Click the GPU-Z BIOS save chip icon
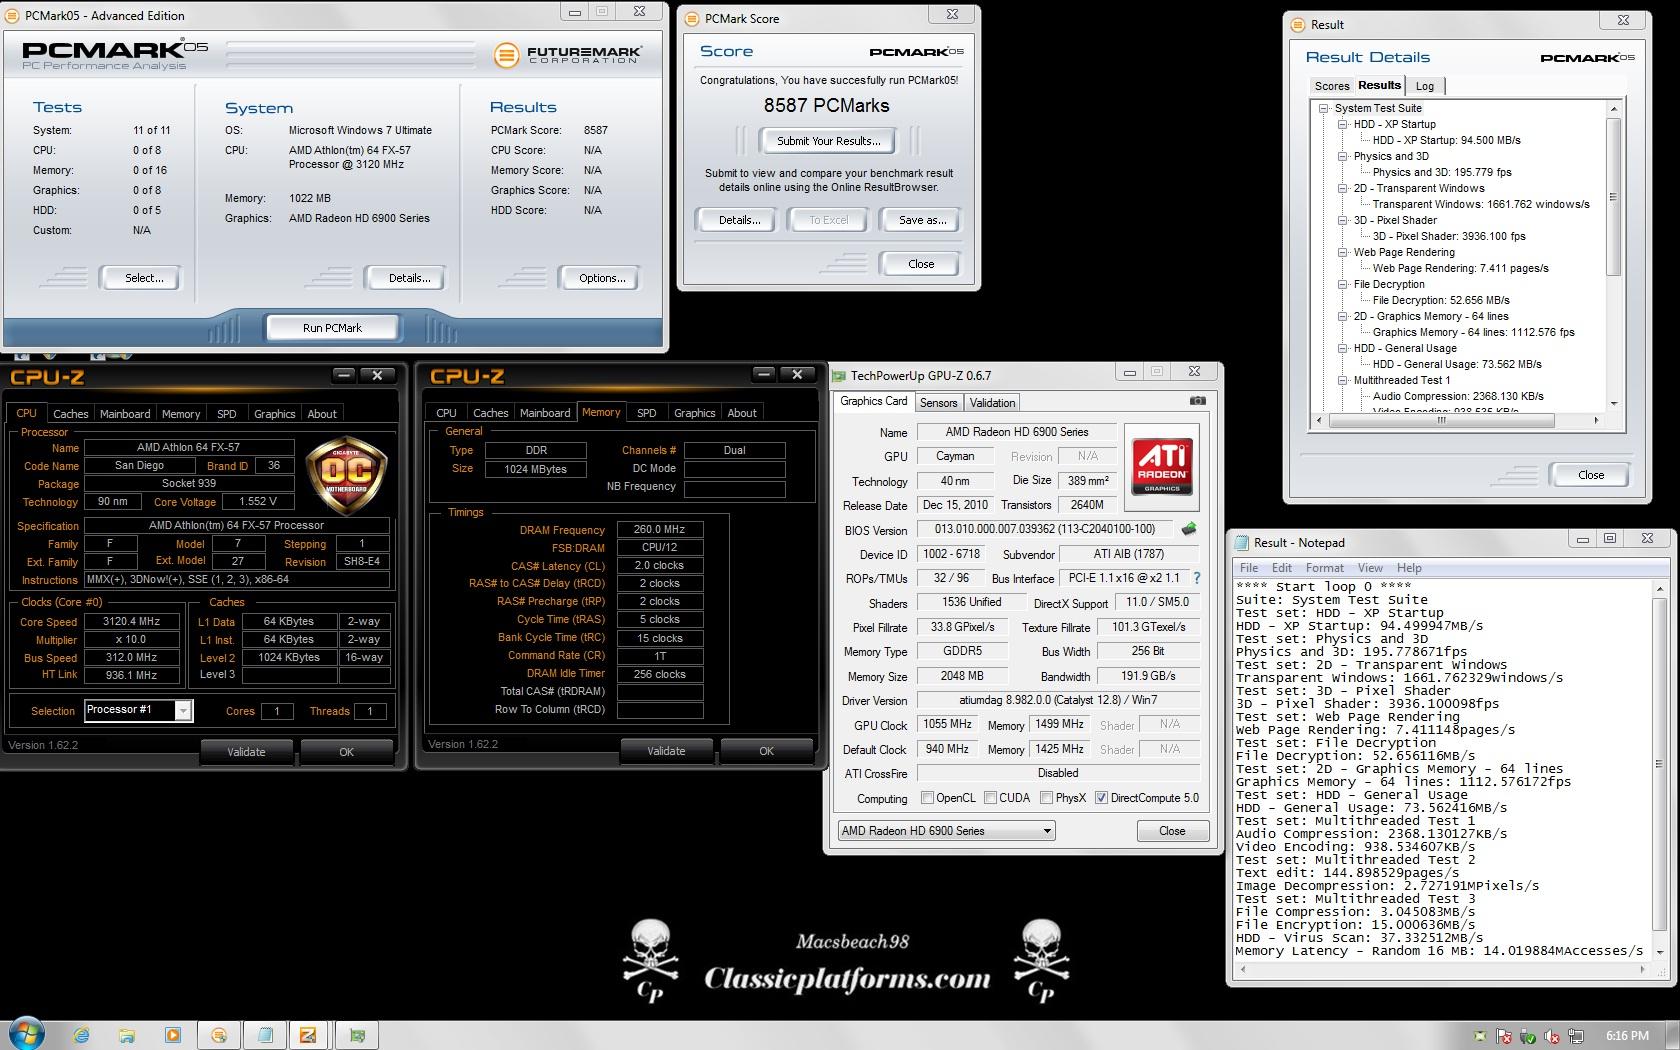1680x1050 pixels. [x=1189, y=529]
